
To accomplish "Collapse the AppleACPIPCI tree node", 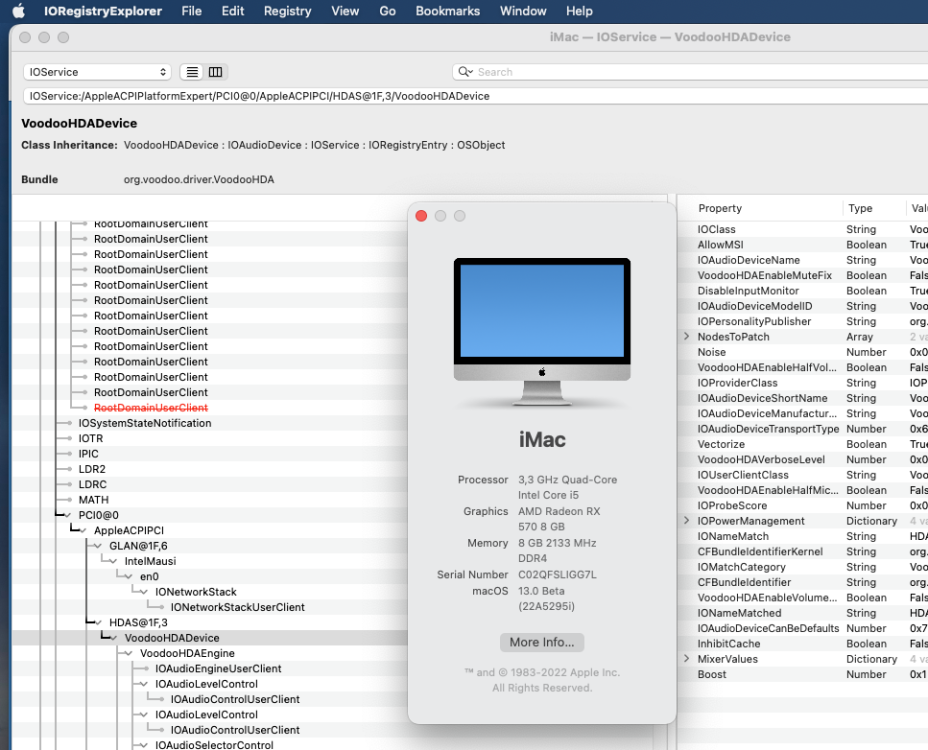I will point(83,531).
